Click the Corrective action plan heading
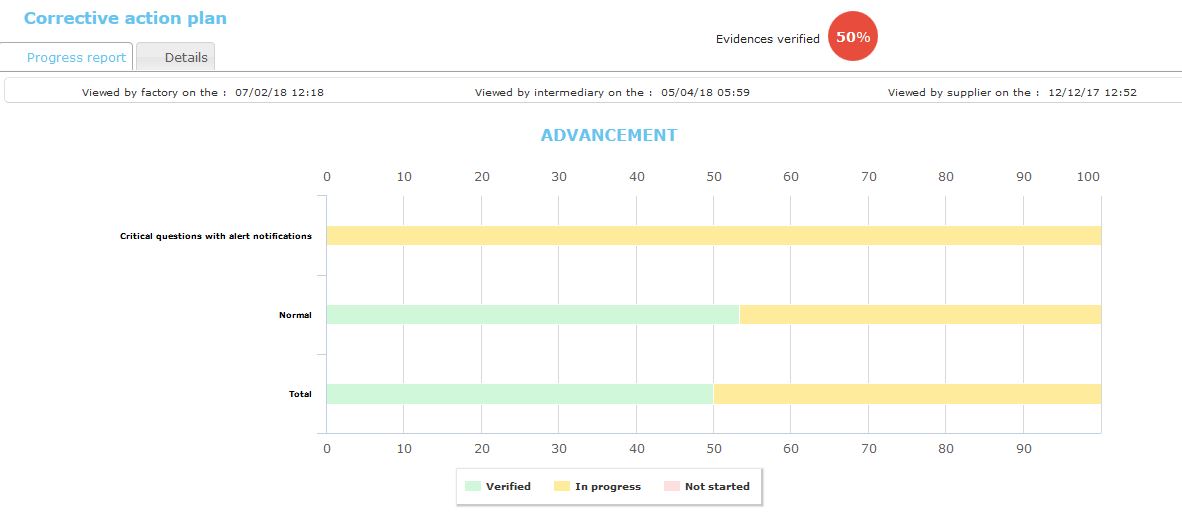The image size is (1182, 517). 125,18
